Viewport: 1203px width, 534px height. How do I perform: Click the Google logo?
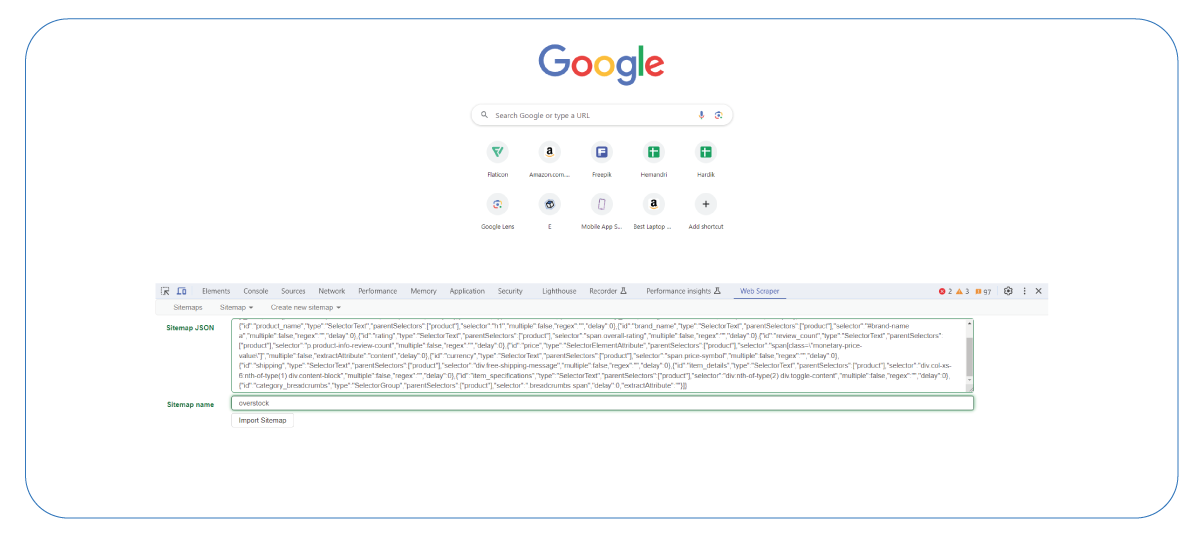[601, 64]
